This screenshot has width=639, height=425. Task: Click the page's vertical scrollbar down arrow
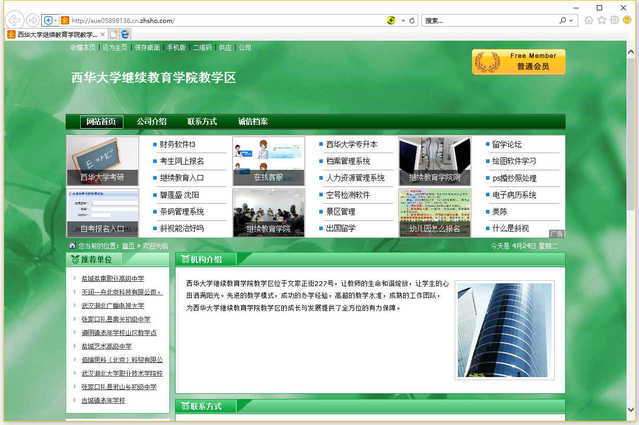632,419
